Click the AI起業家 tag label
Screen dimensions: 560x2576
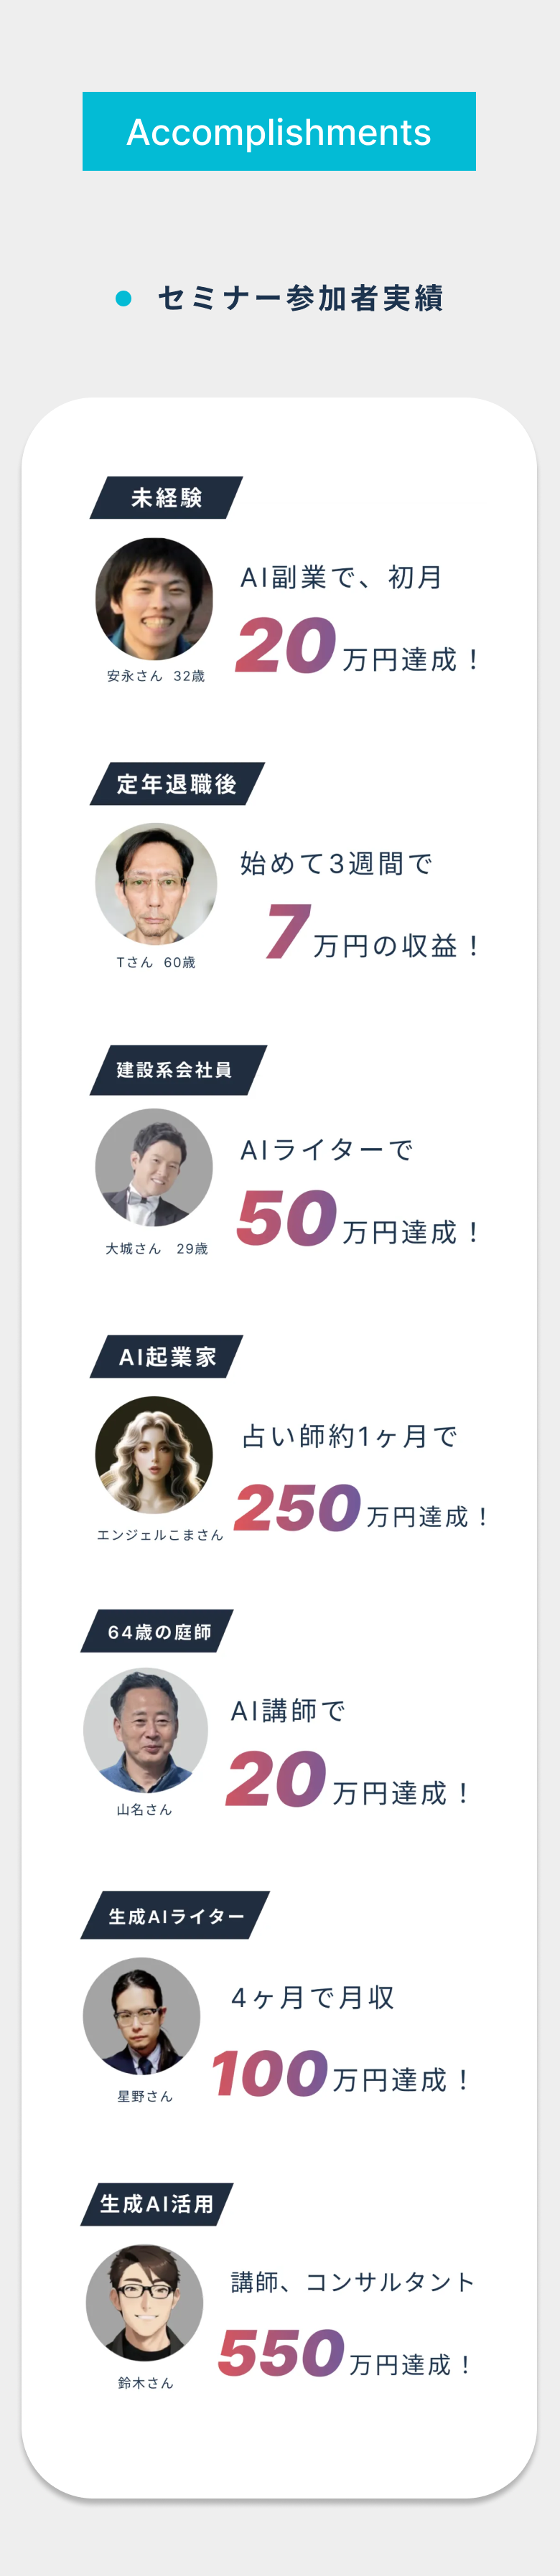[167, 1357]
